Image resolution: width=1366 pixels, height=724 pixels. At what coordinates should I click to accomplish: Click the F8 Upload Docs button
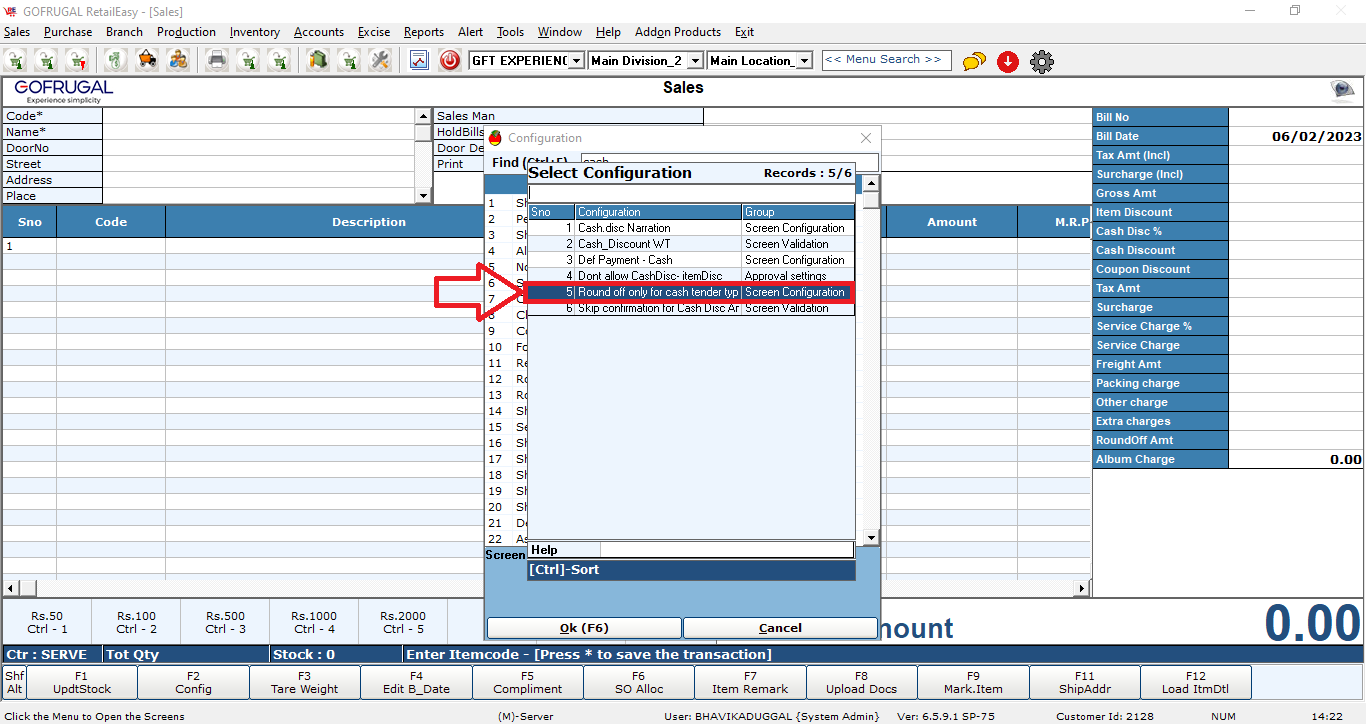862,683
